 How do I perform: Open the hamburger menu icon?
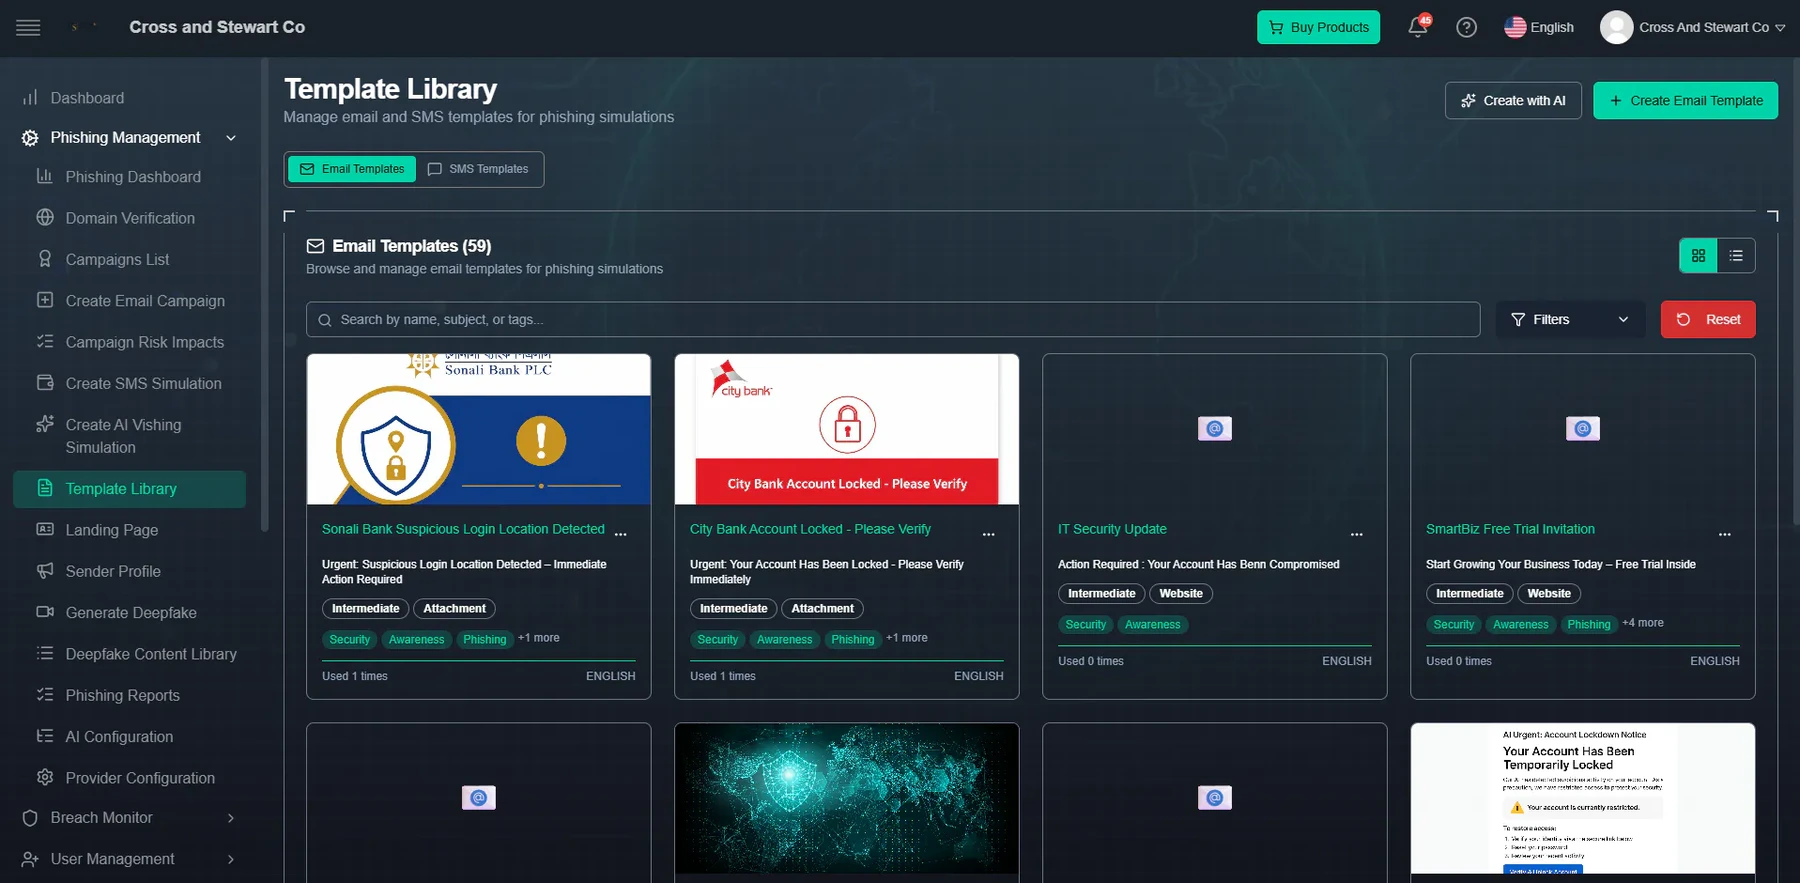pyautogui.click(x=29, y=27)
